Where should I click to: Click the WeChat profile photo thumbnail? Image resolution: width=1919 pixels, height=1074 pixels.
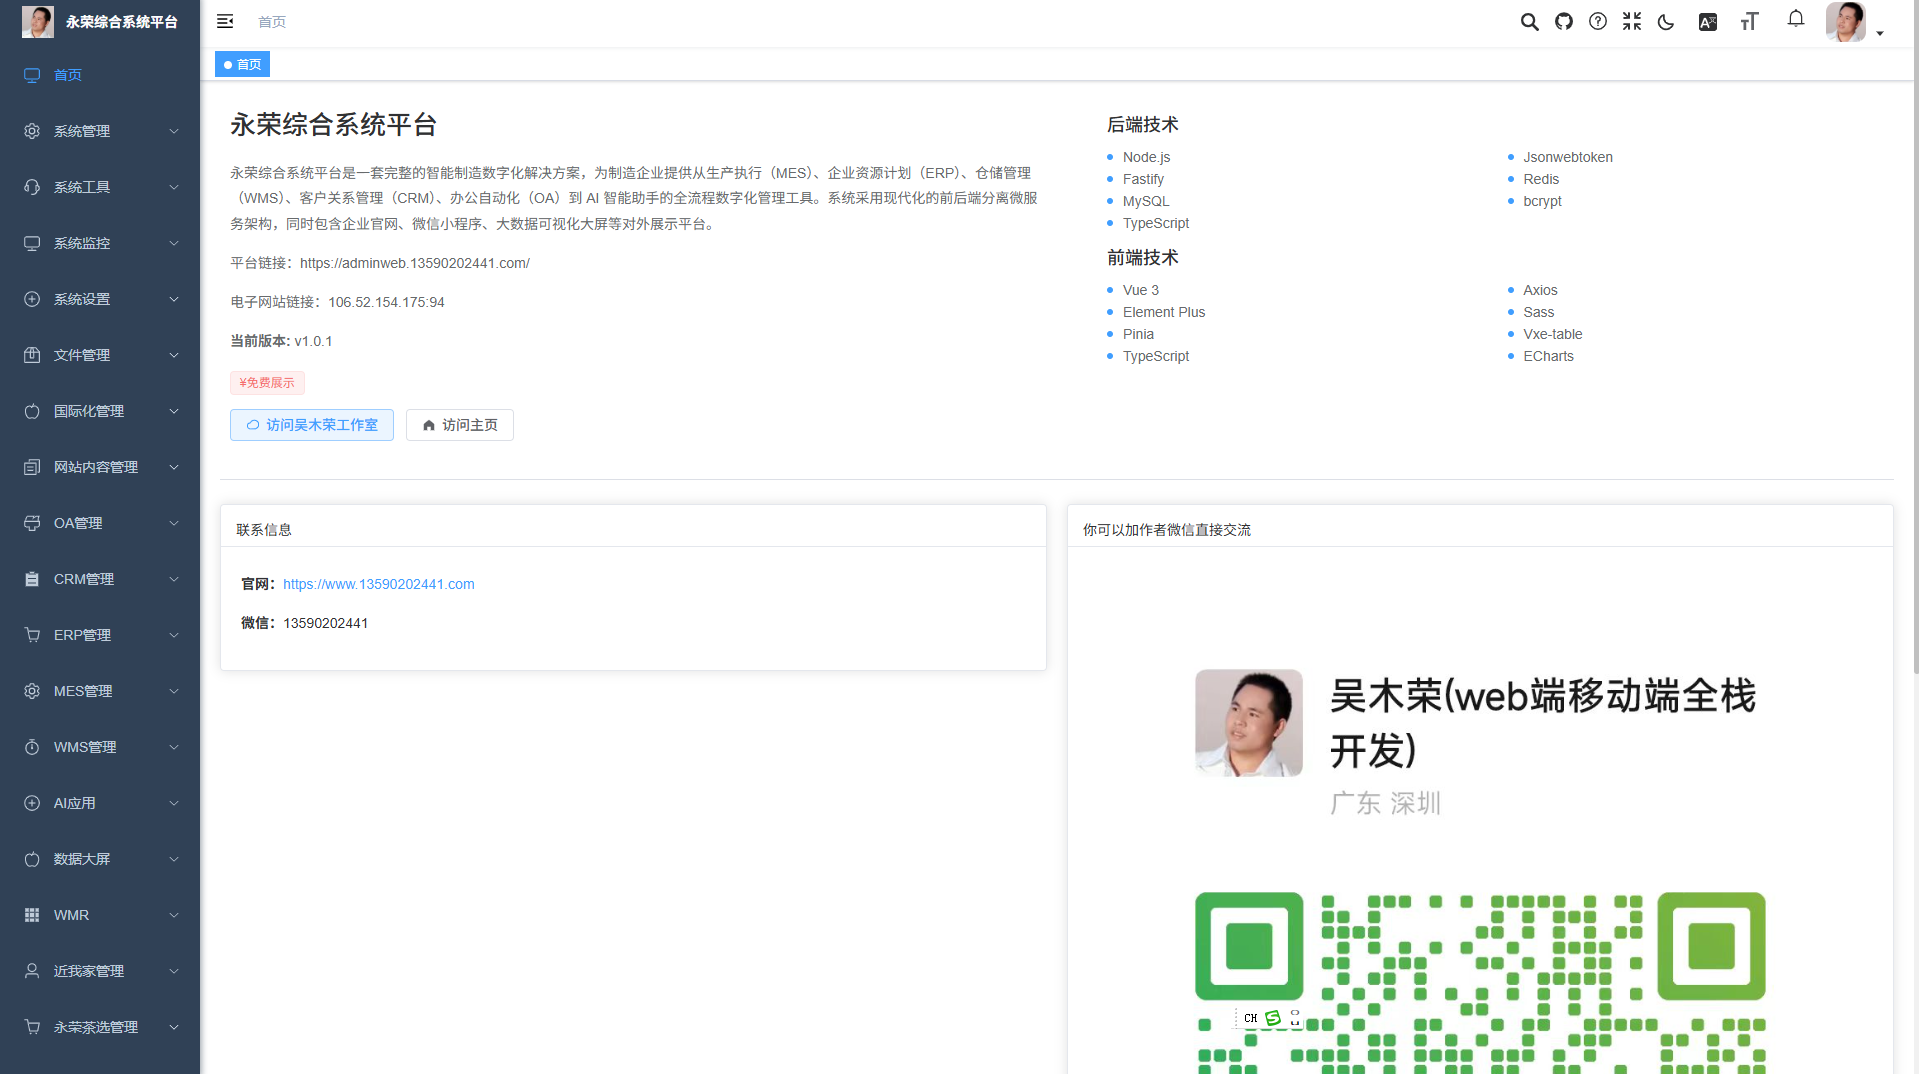pos(1249,723)
